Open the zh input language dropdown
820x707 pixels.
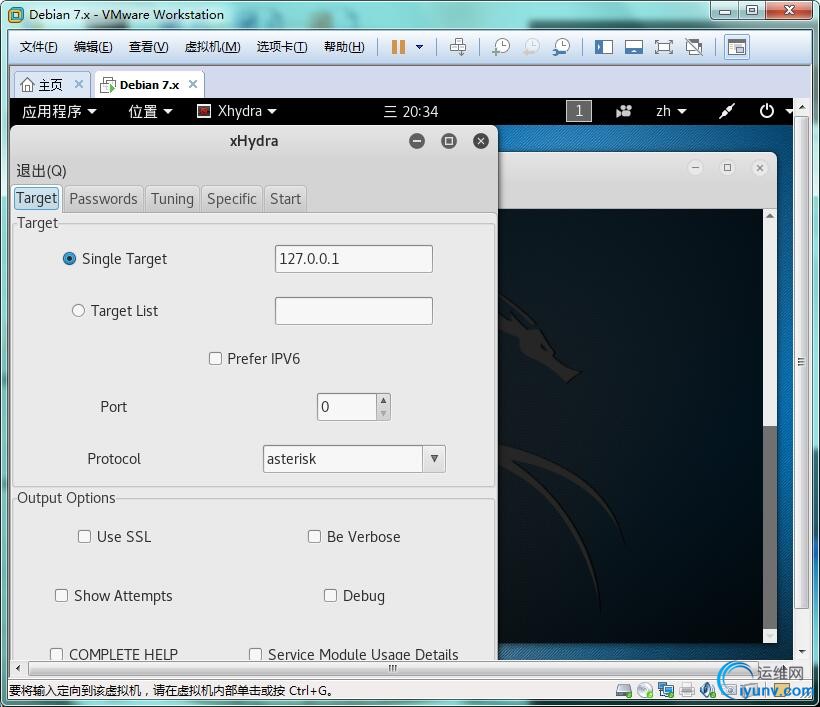(x=671, y=111)
